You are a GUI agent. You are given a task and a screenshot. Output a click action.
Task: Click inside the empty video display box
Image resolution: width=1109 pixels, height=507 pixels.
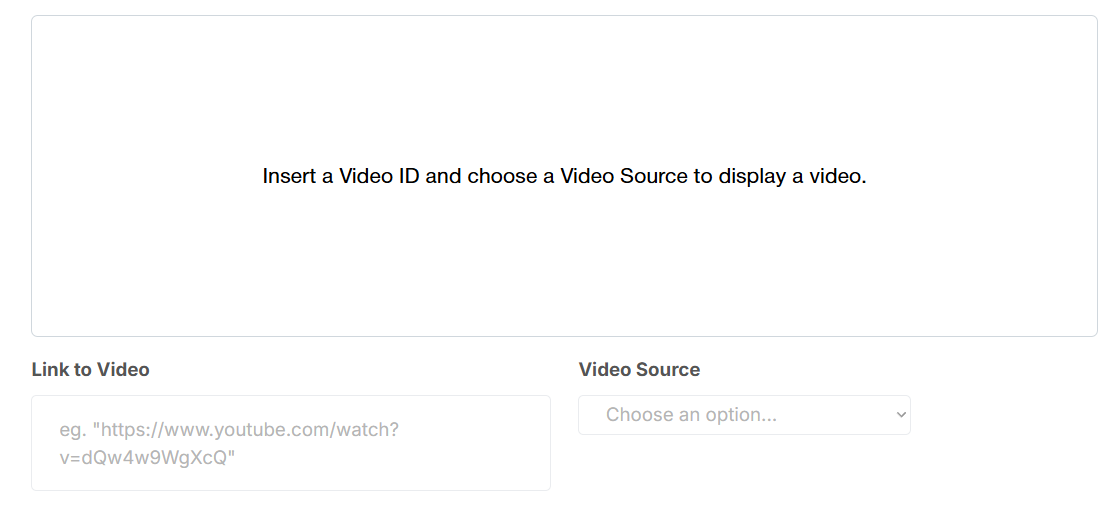[x=564, y=90]
